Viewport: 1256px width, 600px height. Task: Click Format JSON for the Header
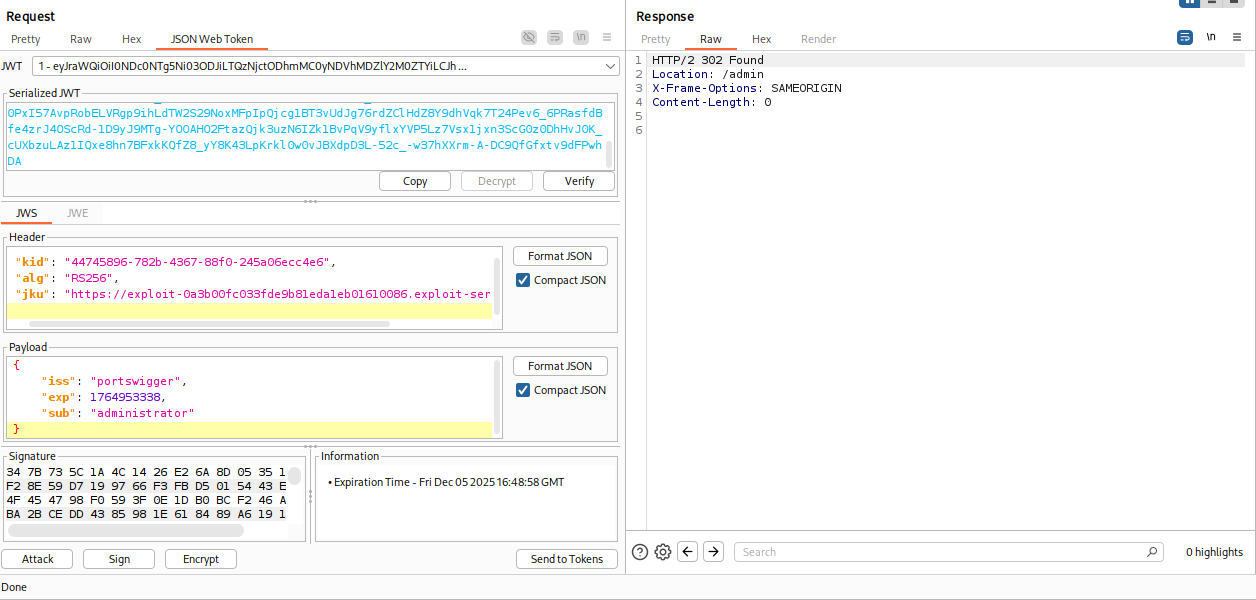(x=560, y=256)
